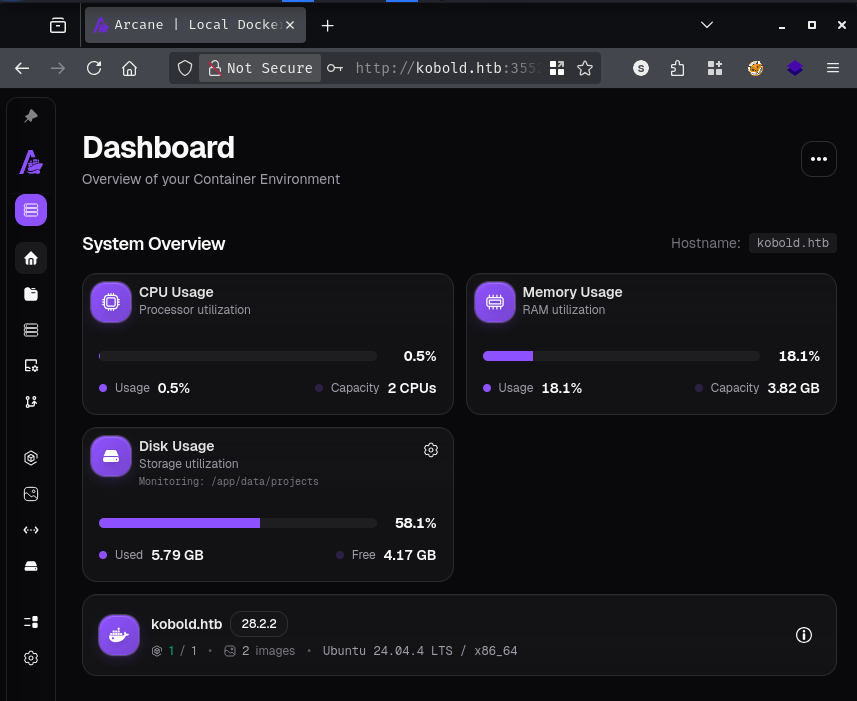Open browser home page button
The image size is (857, 701).
click(130, 68)
